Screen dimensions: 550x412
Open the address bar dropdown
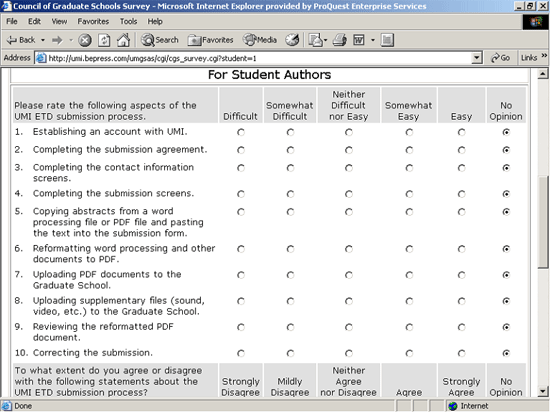476,58
